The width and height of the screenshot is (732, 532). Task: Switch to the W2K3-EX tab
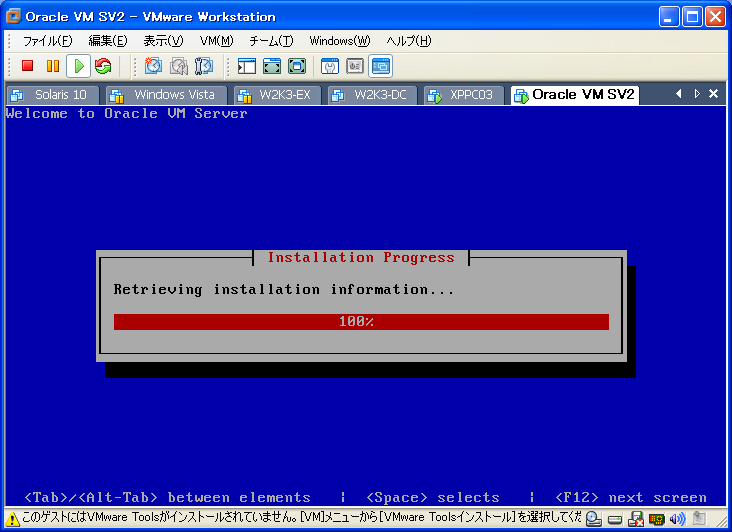click(x=277, y=95)
